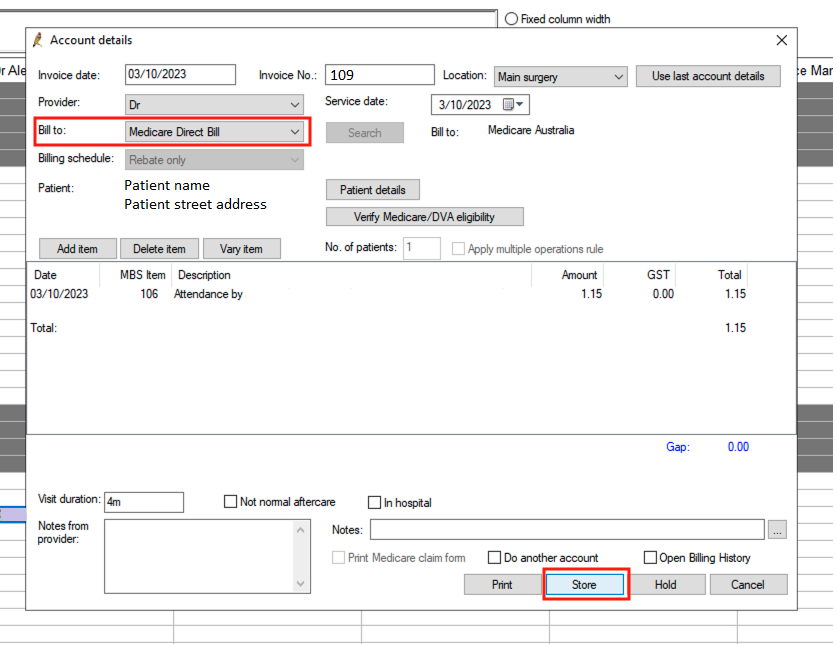Click Use last account details
This screenshot has height=646, width=837.
(708, 77)
